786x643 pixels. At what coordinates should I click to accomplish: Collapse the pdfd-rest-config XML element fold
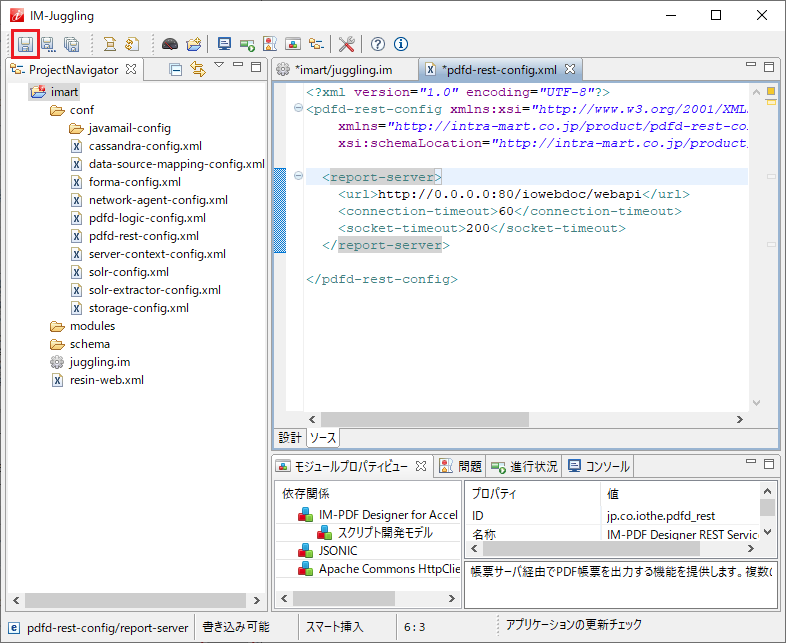pyautogui.click(x=299, y=109)
